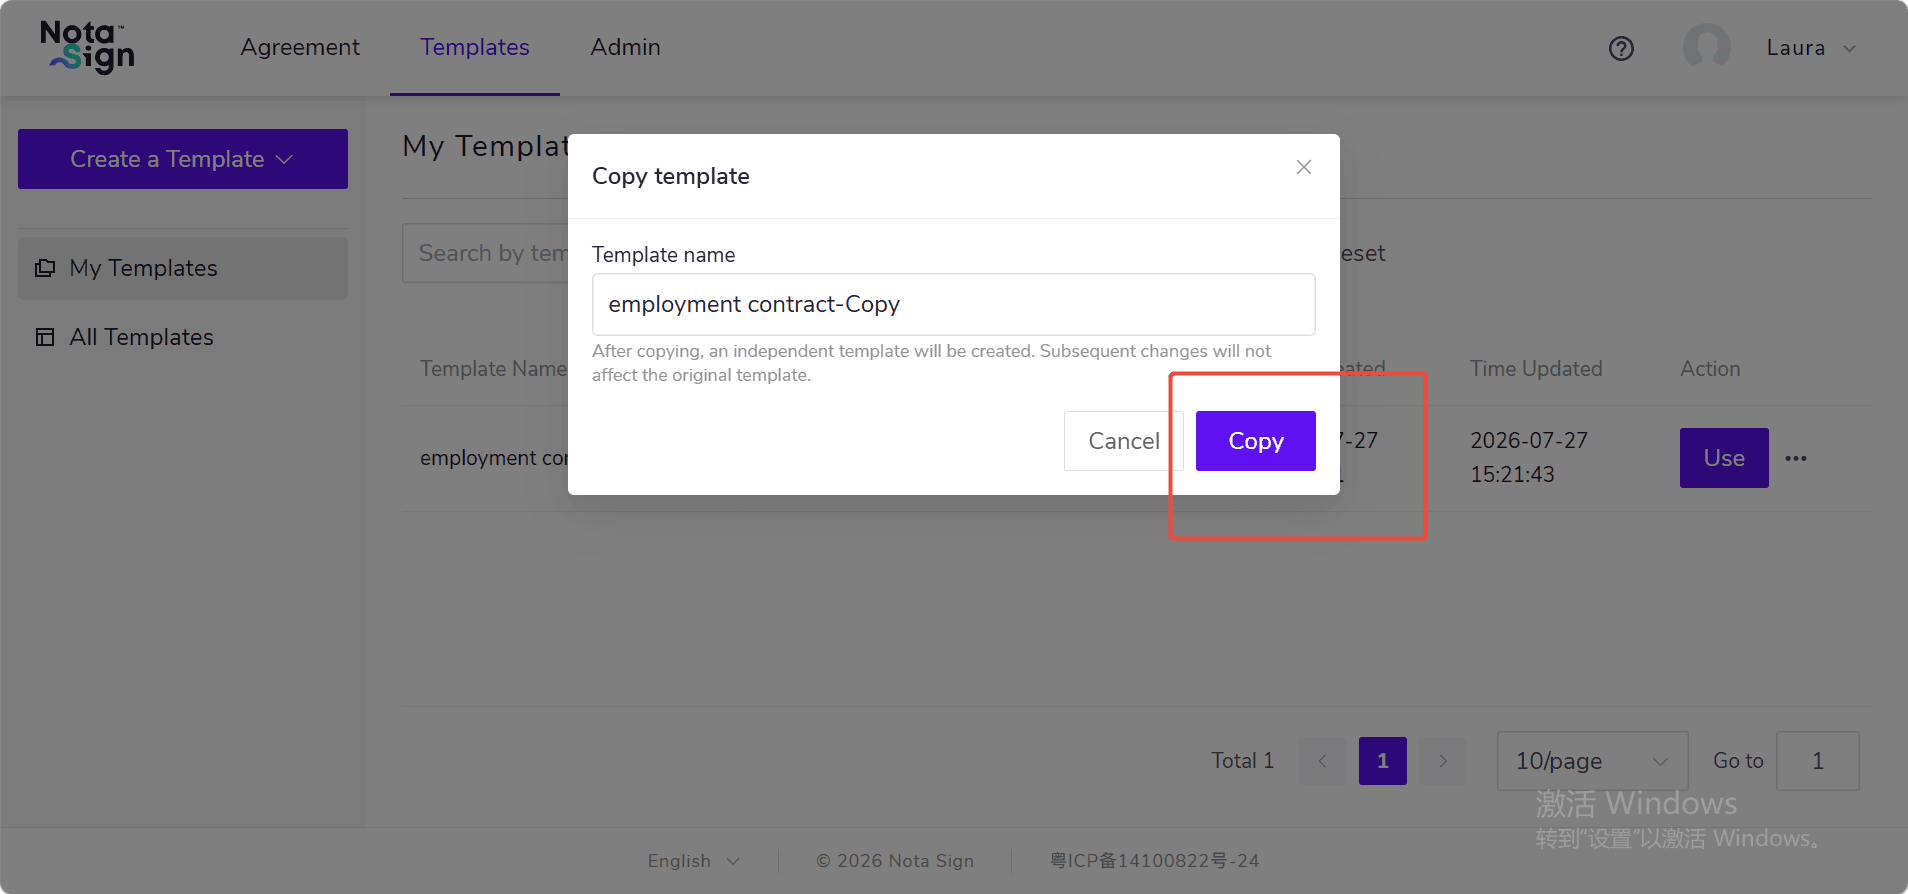1908x894 pixels.
Task: Click the Go to page input
Action: point(1818,761)
